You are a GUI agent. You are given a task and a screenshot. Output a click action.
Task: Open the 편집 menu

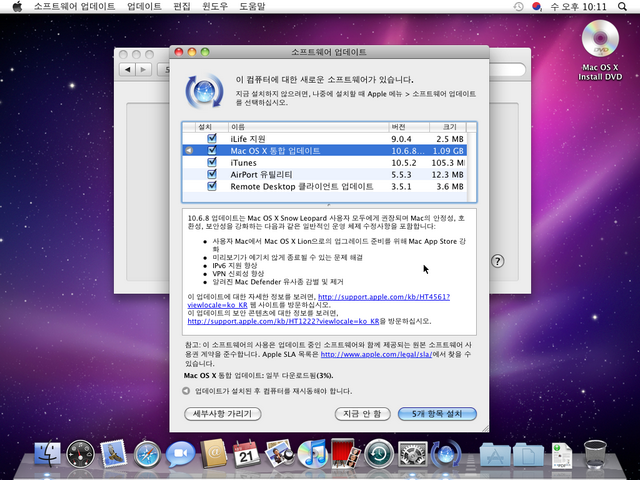[x=182, y=7]
